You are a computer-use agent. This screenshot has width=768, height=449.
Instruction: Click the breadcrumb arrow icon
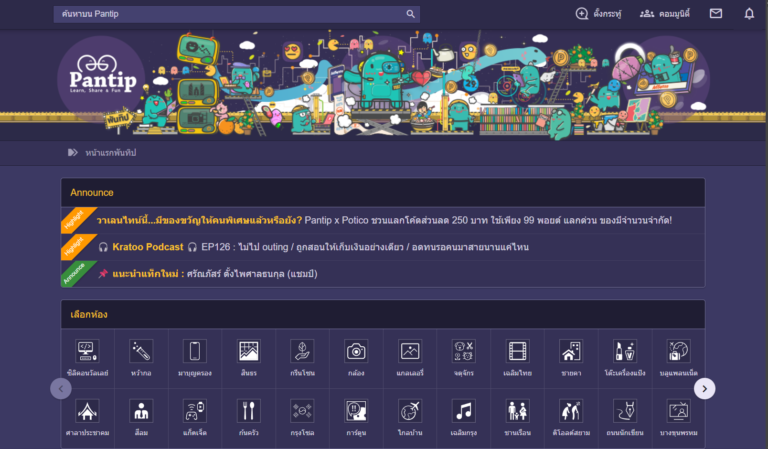pos(72,153)
